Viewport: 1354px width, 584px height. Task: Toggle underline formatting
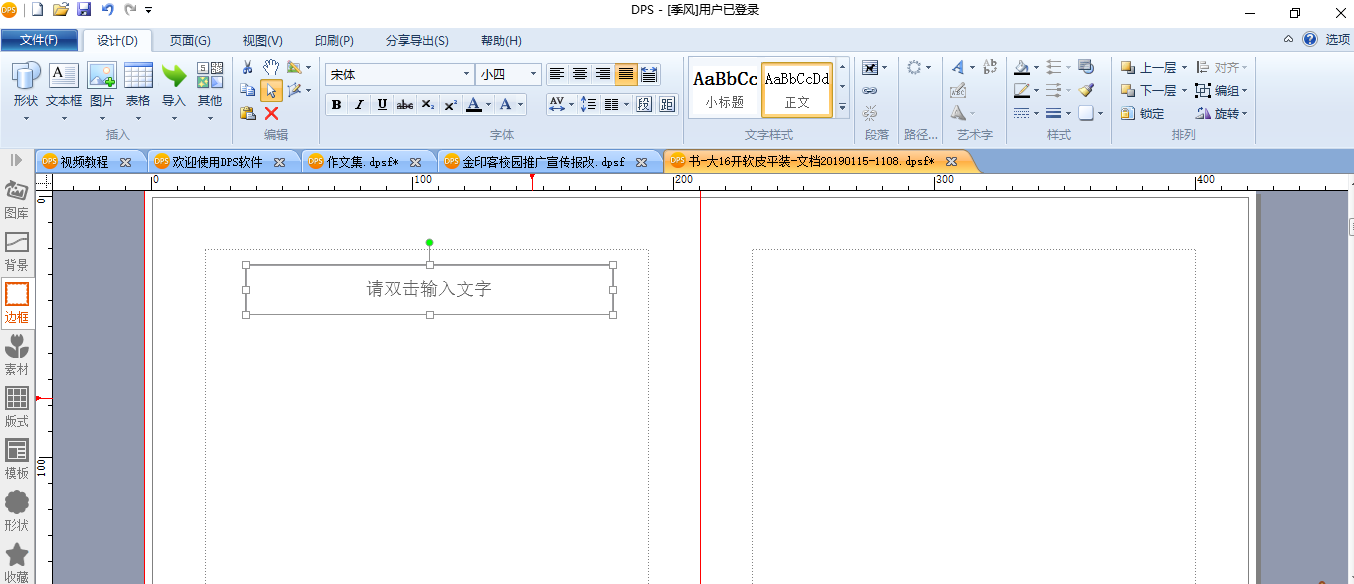[x=382, y=104]
